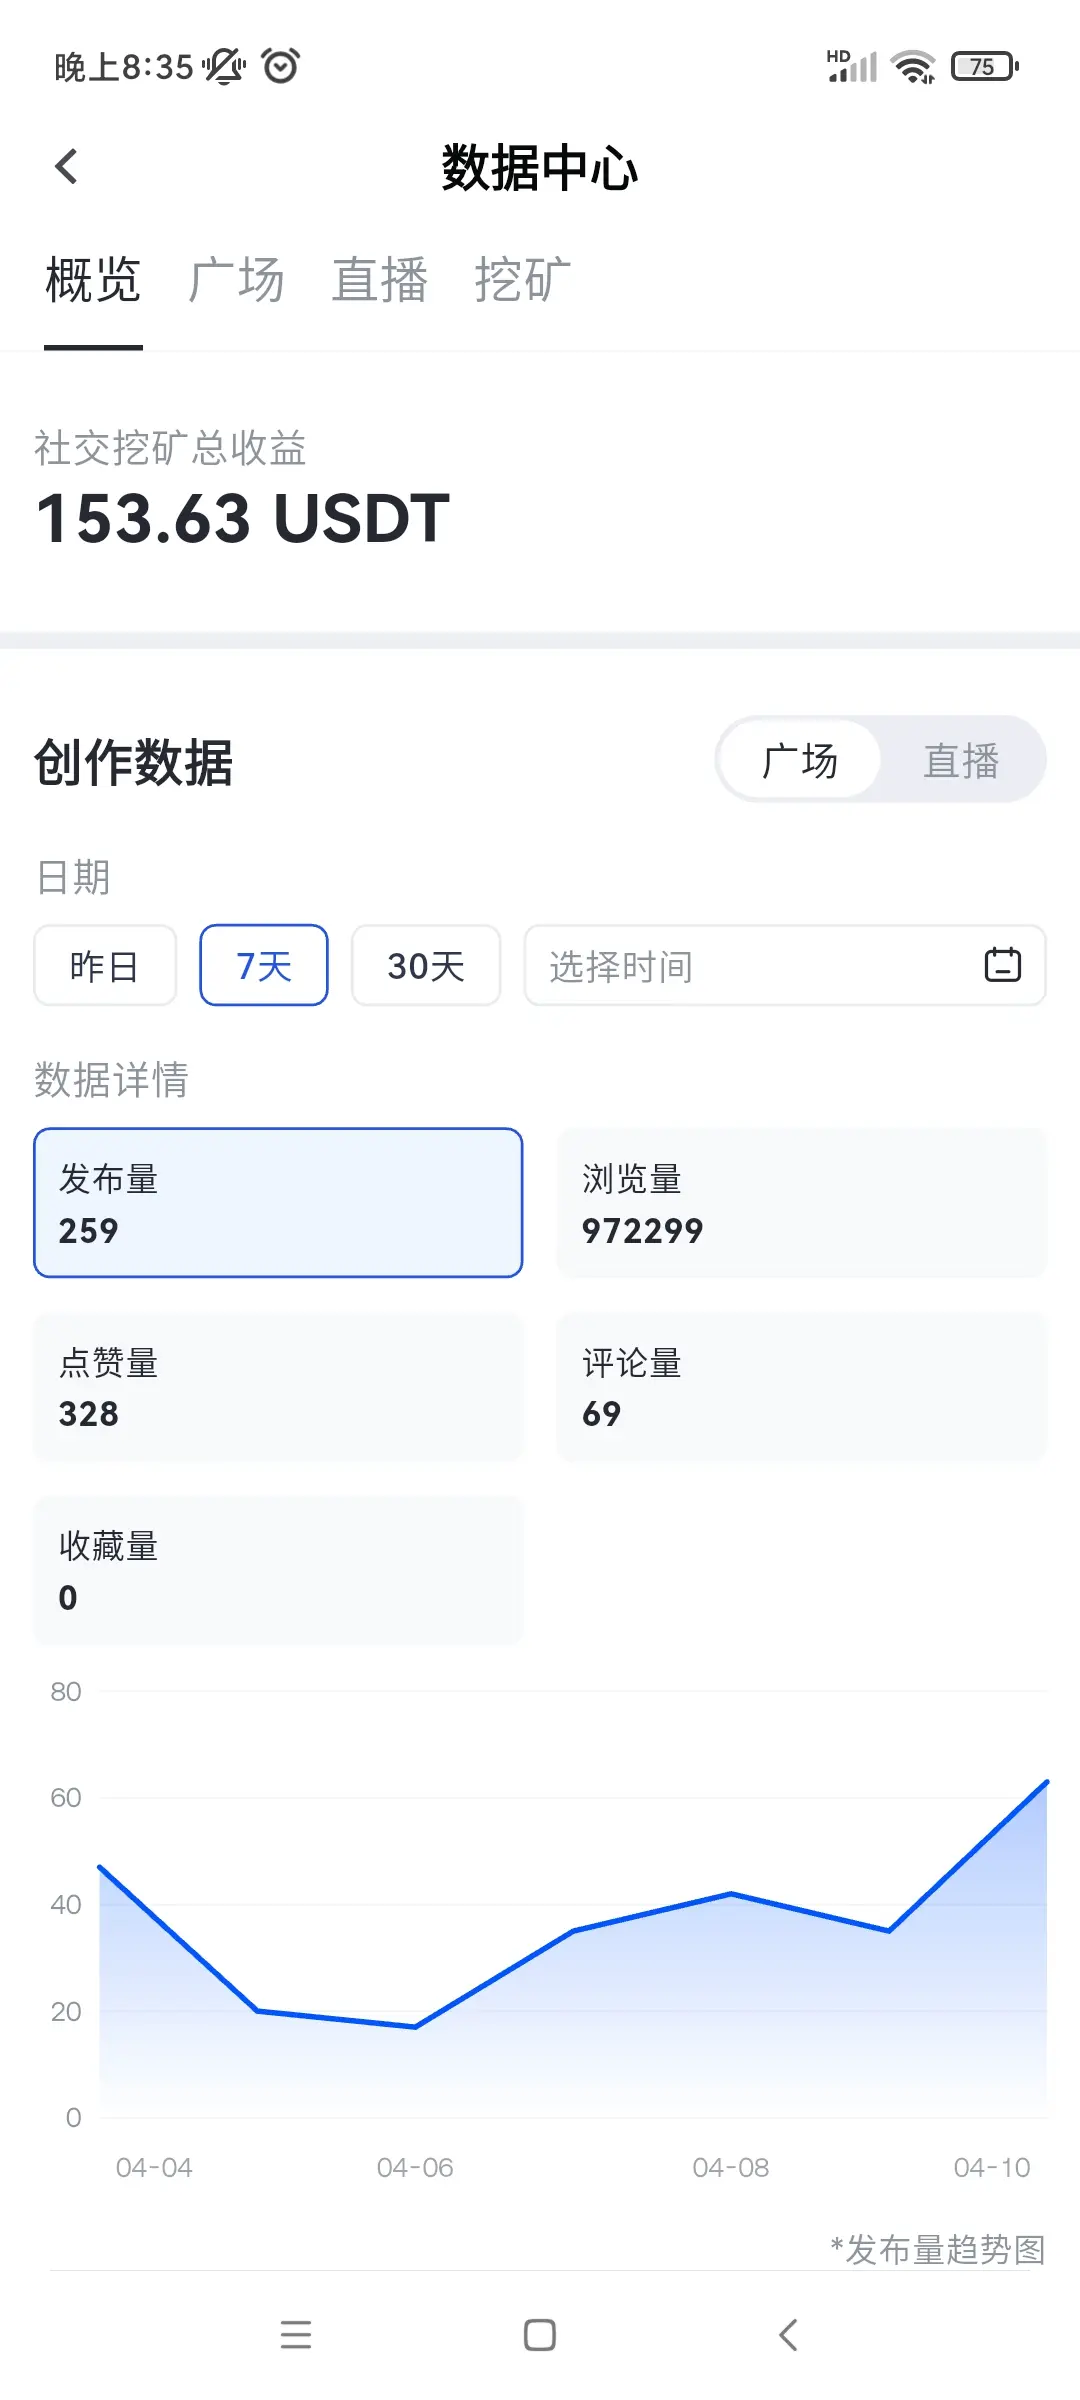Go to the top 广场 tab

point(236,280)
